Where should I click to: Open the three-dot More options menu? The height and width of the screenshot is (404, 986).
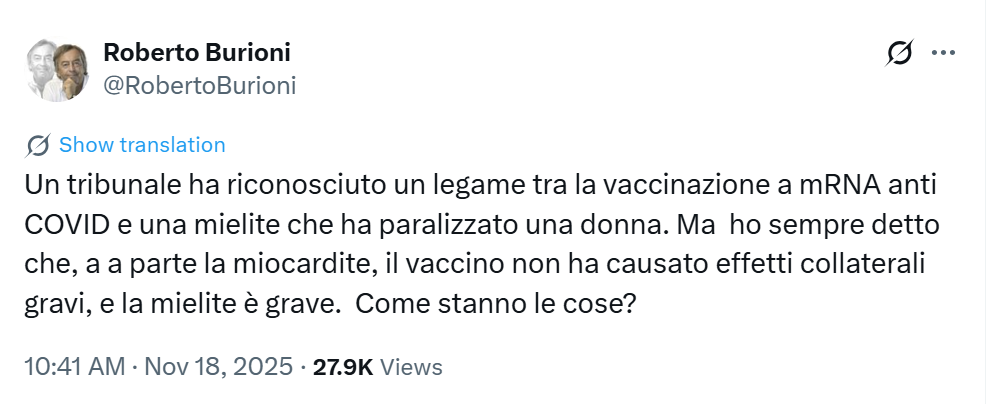943,53
